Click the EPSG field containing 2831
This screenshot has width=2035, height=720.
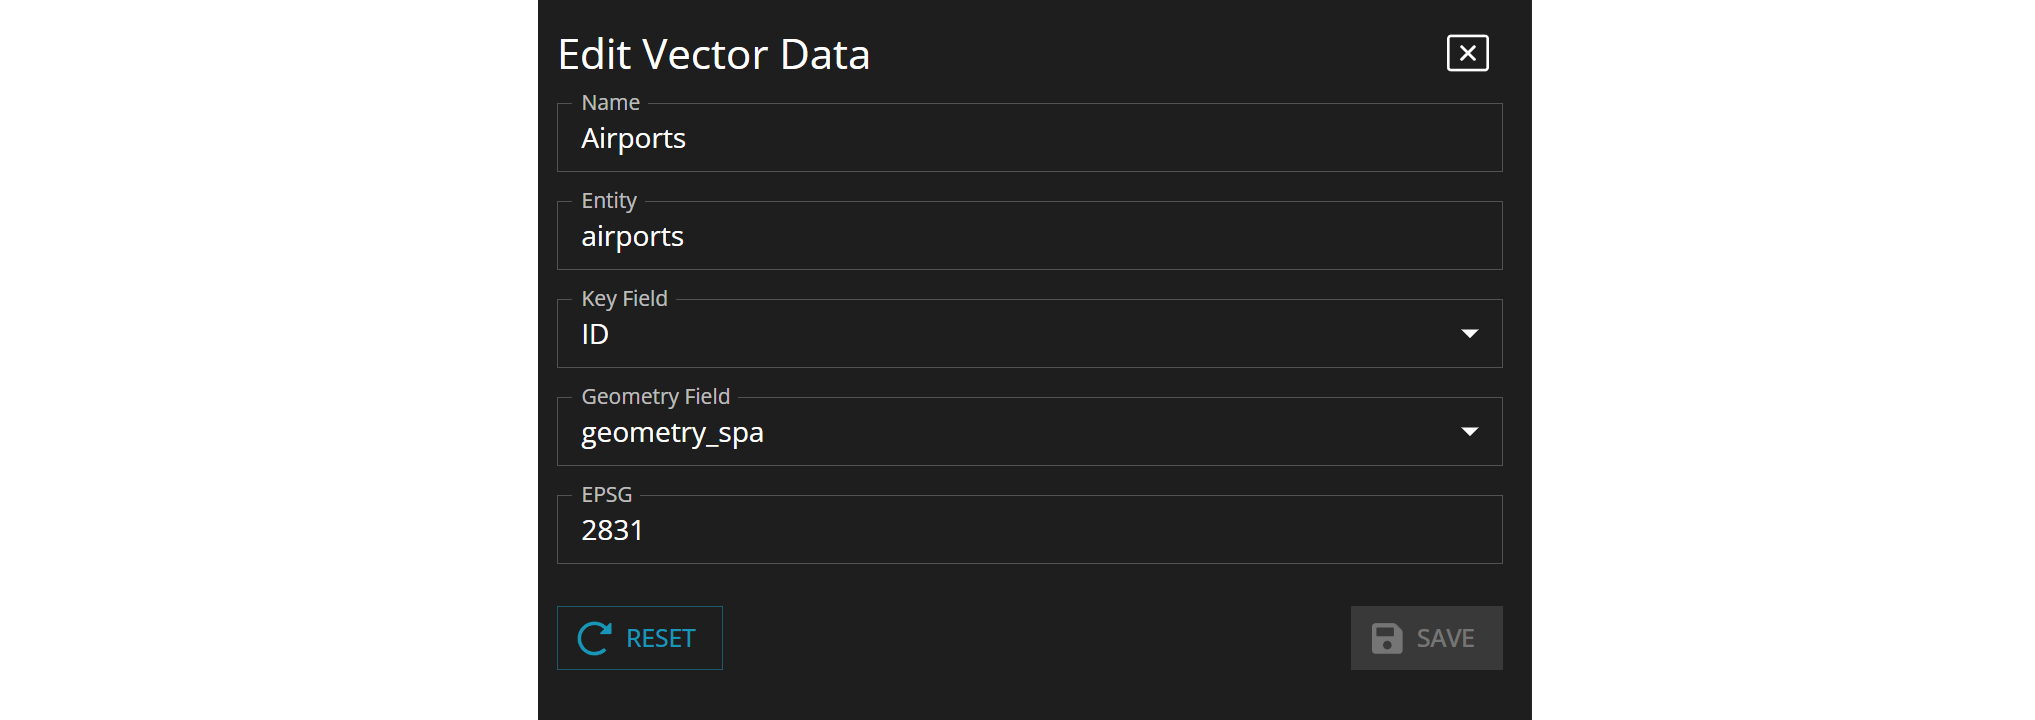click(x=1029, y=530)
